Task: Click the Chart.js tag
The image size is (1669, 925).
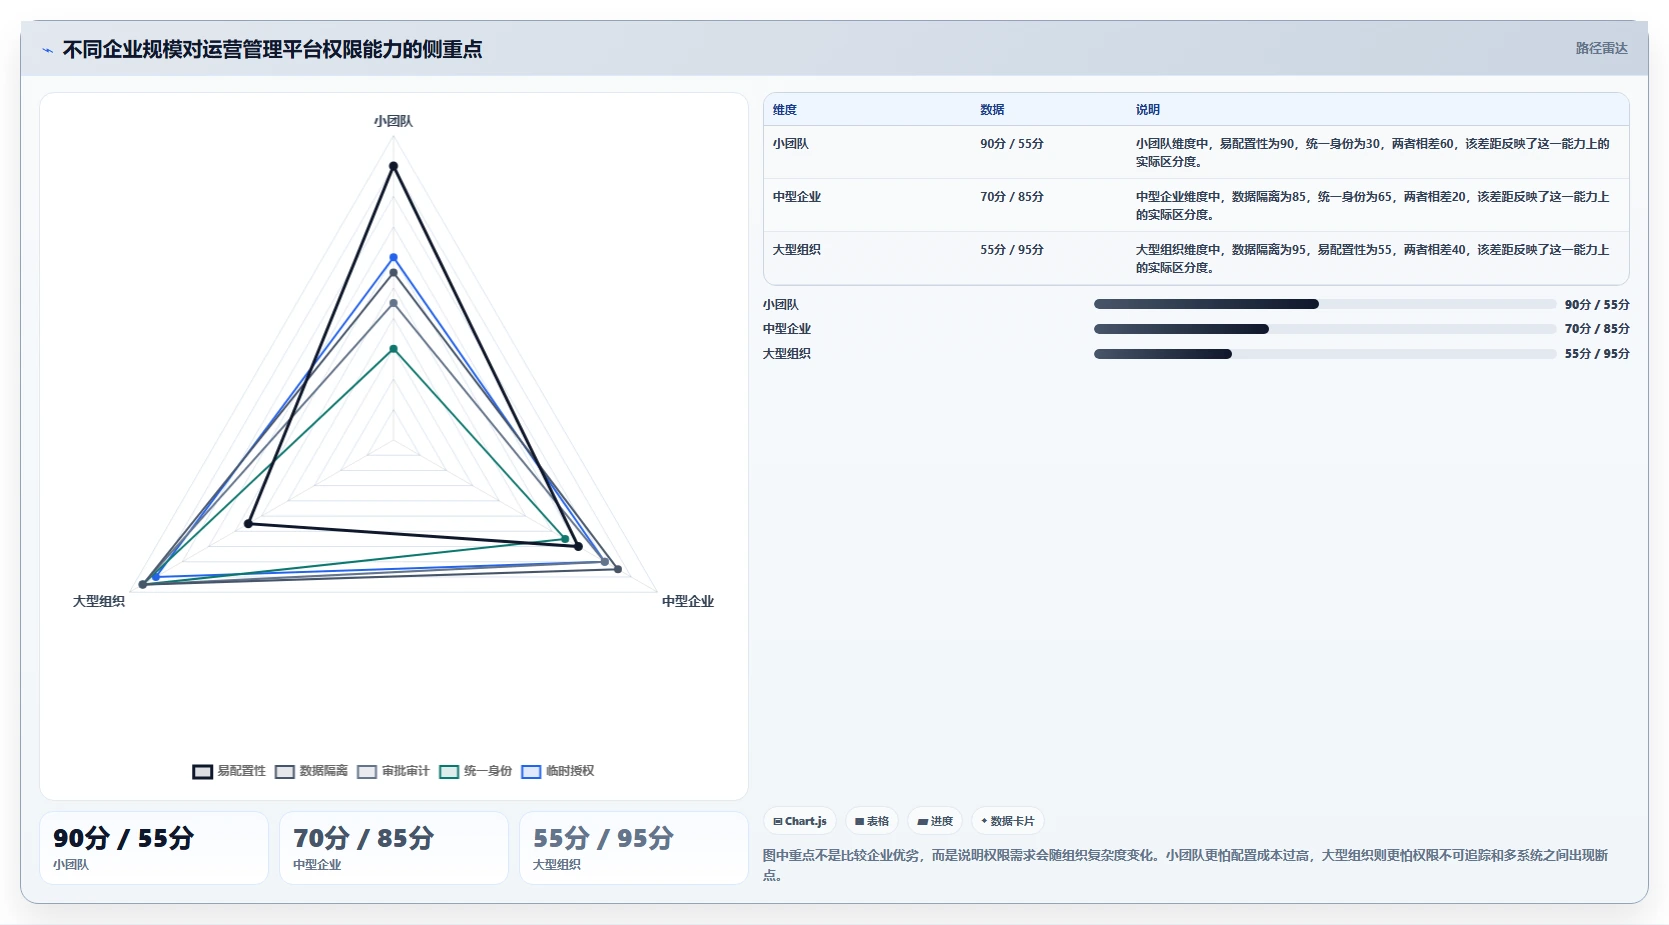Action: (800, 821)
